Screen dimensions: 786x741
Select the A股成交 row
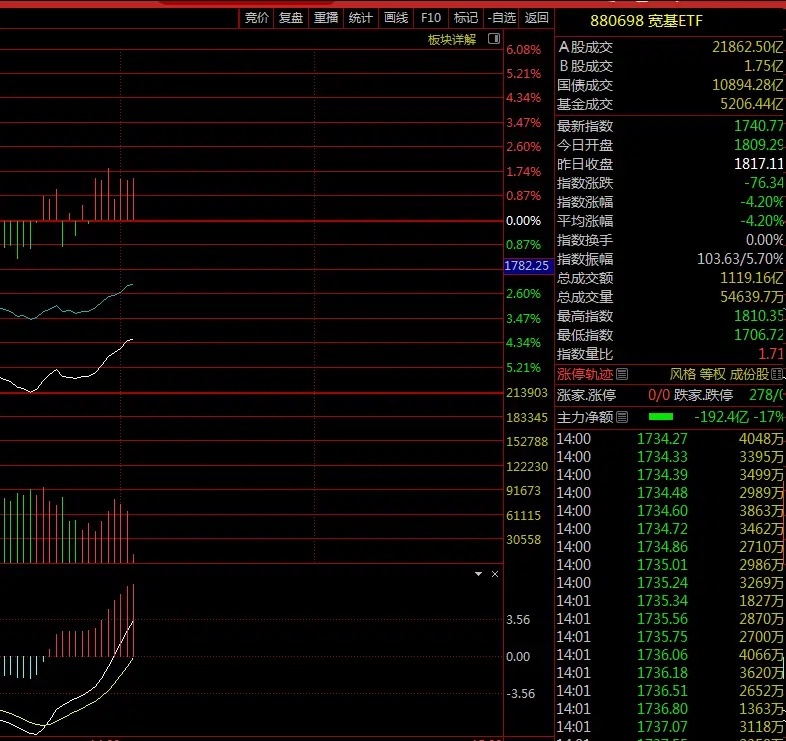click(670, 47)
